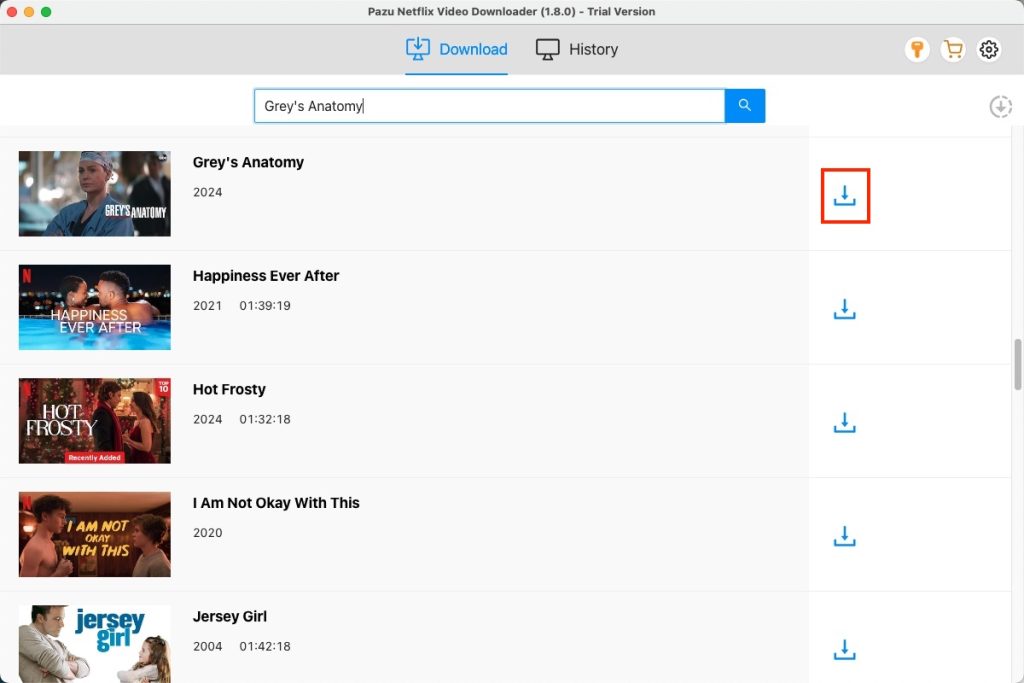Maximize the window with the green button
Screen dimensions: 1024x683
click(x=46, y=12)
